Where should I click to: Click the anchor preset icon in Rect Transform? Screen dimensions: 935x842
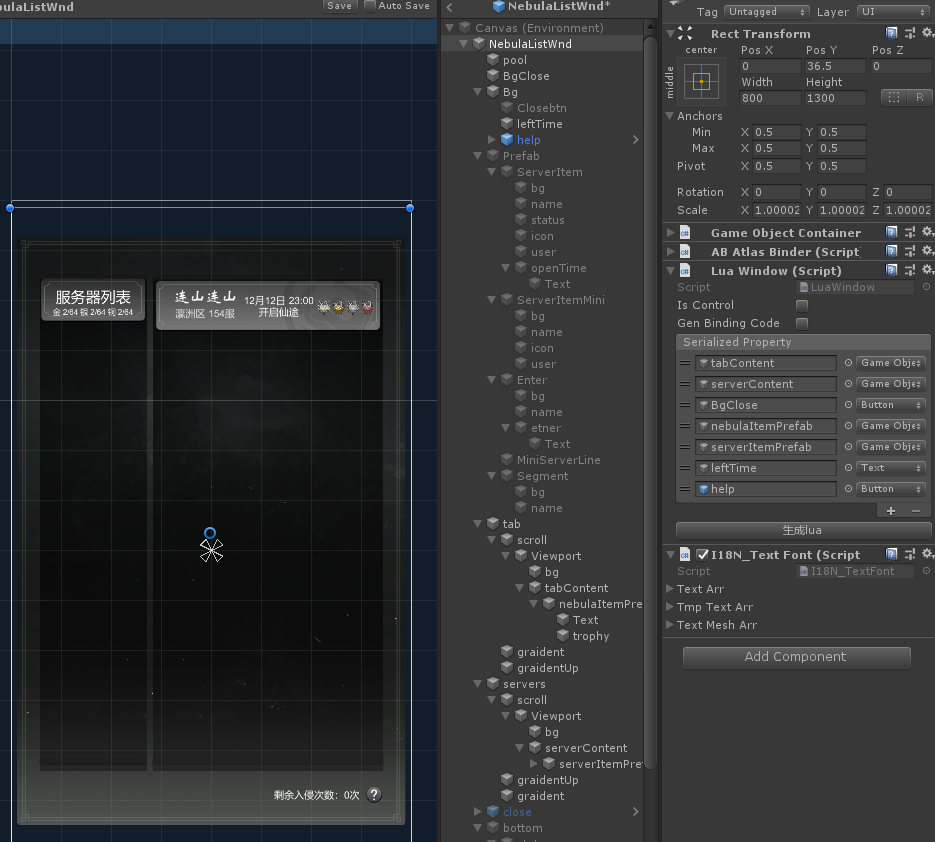coord(701,81)
